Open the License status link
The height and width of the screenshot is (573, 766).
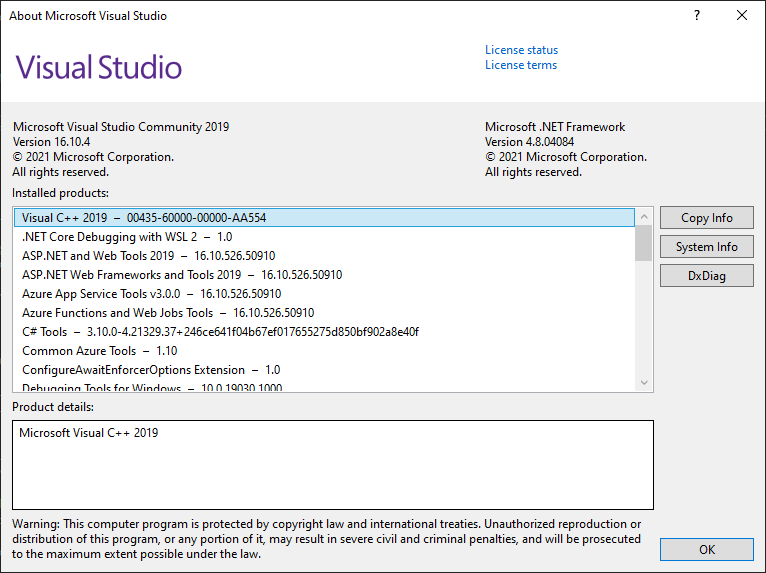(521, 50)
